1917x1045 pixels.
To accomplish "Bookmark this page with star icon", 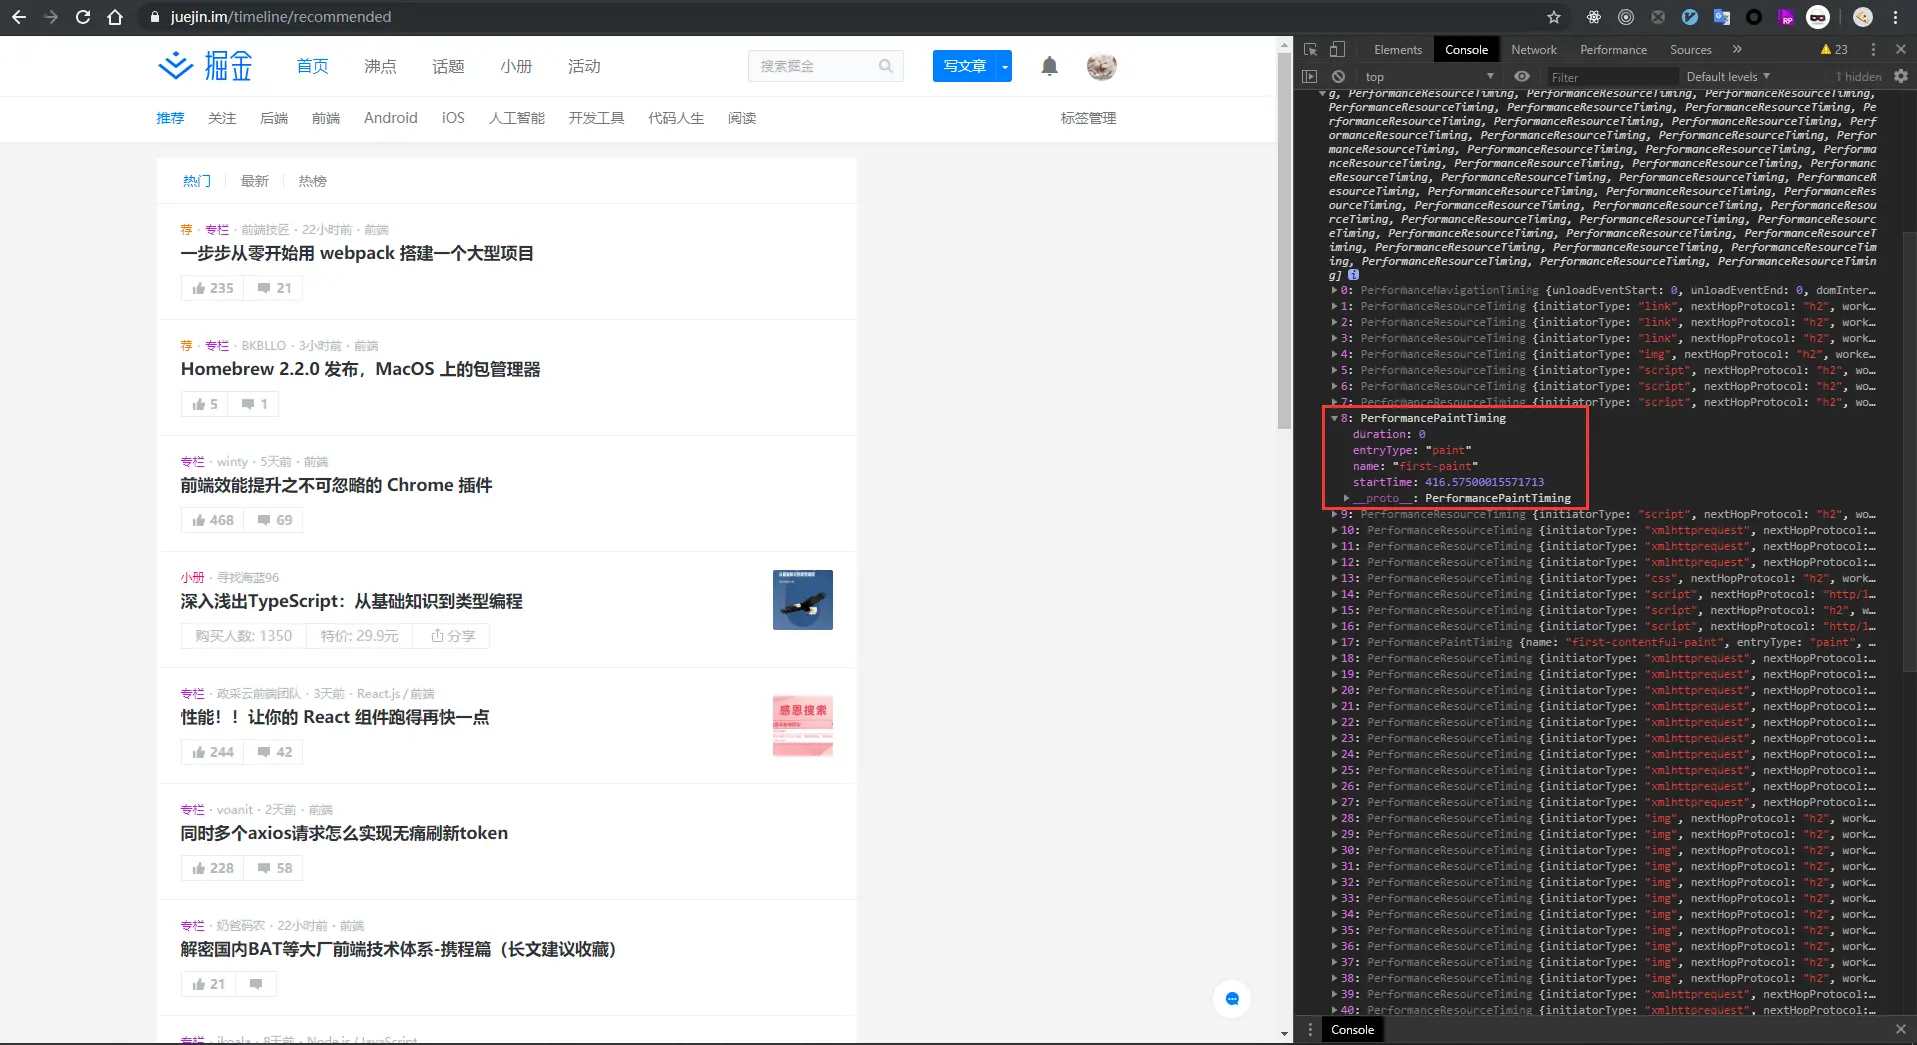I will 1554,17.
